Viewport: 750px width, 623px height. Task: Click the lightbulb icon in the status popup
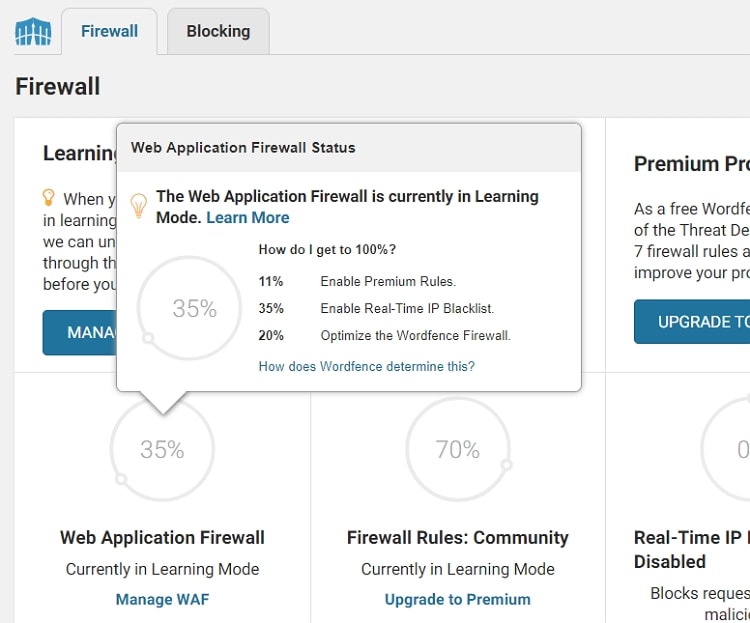[139, 206]
